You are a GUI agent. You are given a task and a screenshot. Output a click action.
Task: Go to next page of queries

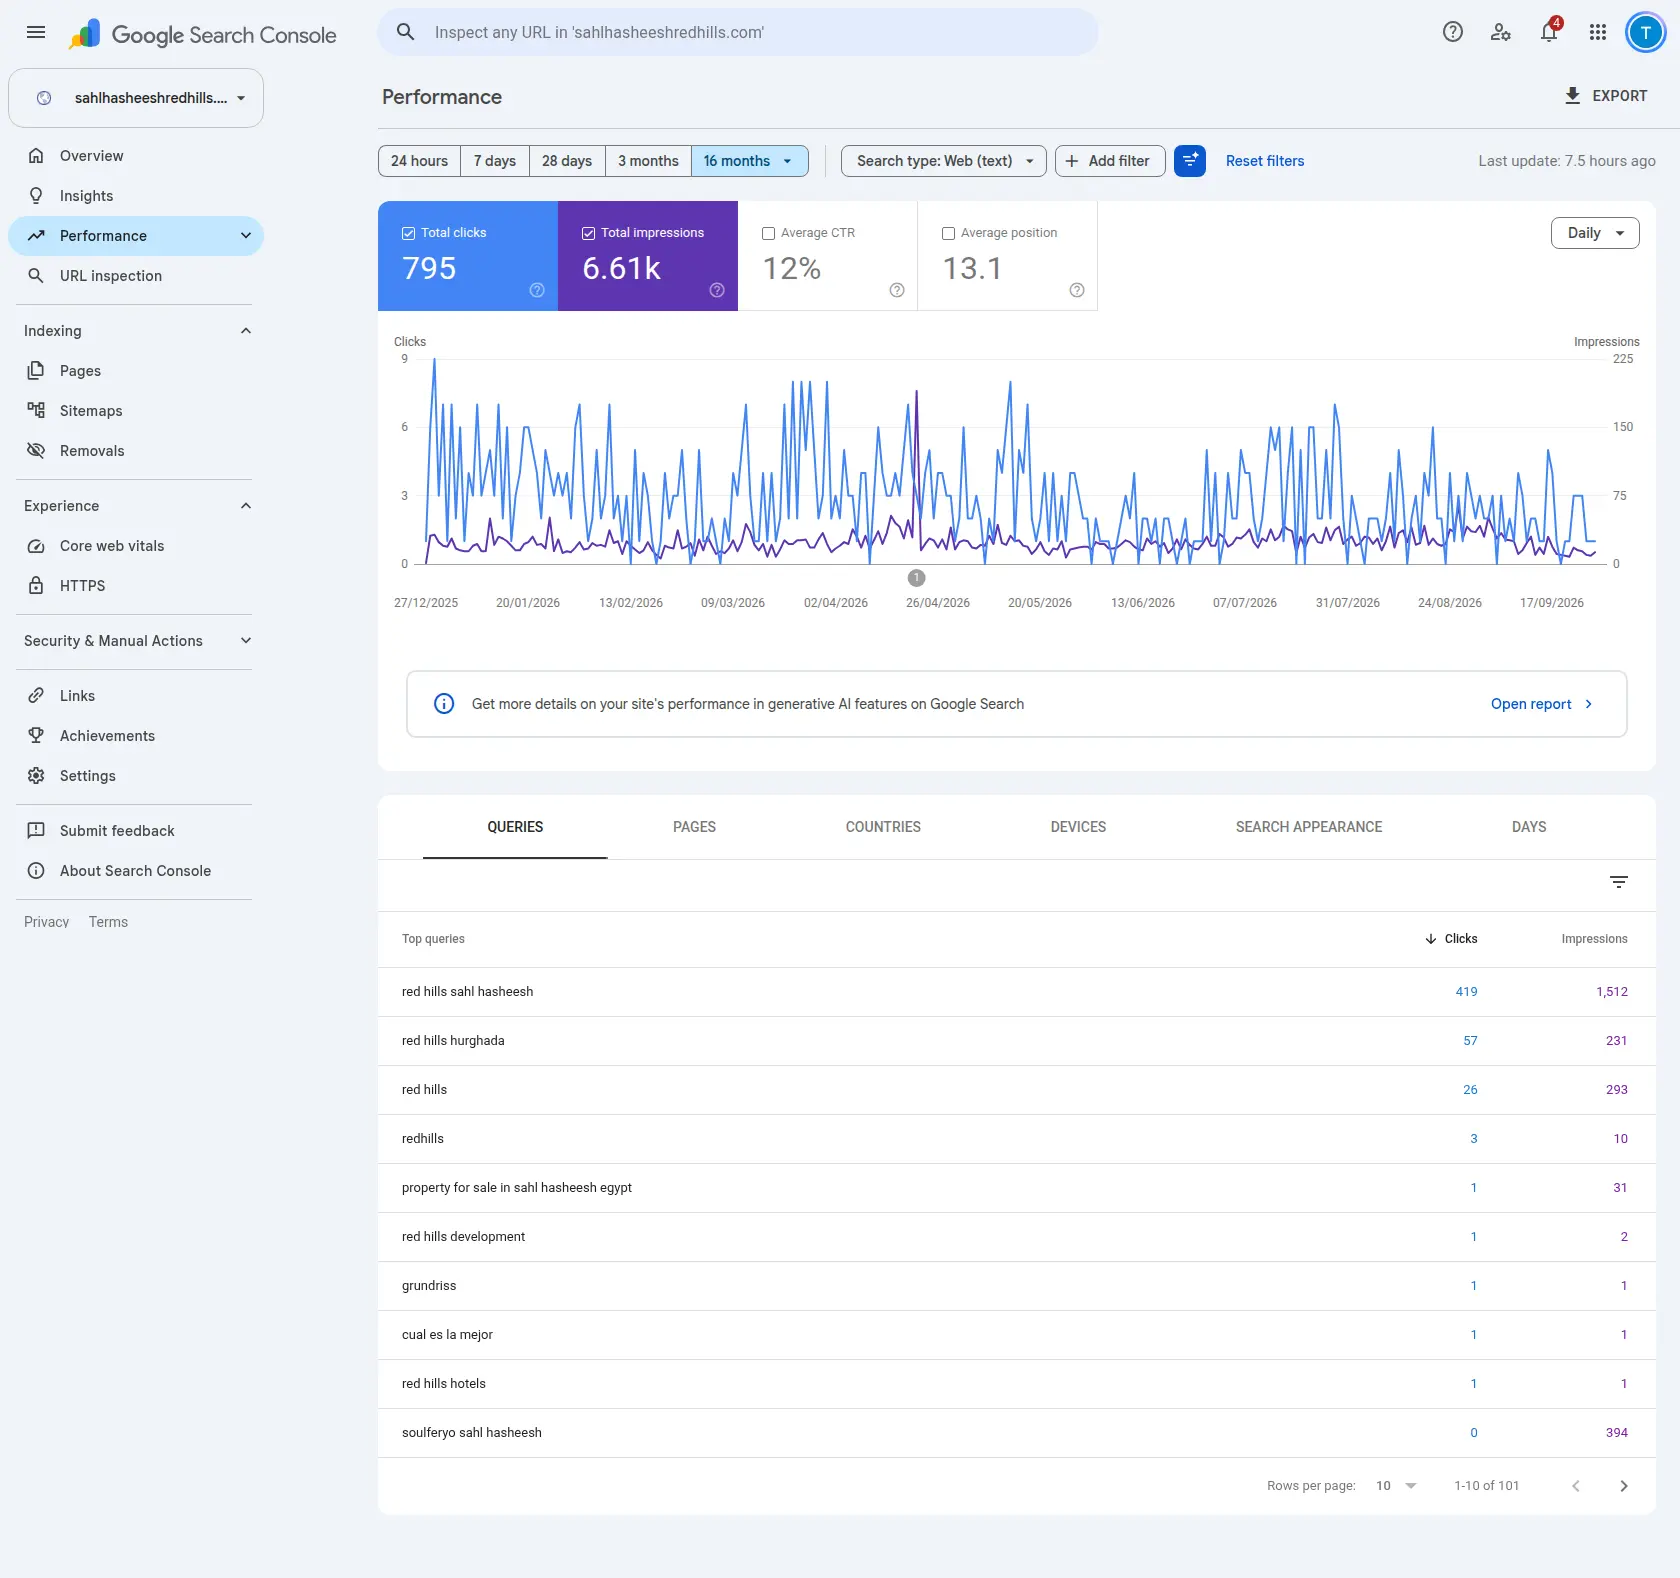pyautogui.click(x=1624, y=1486)
